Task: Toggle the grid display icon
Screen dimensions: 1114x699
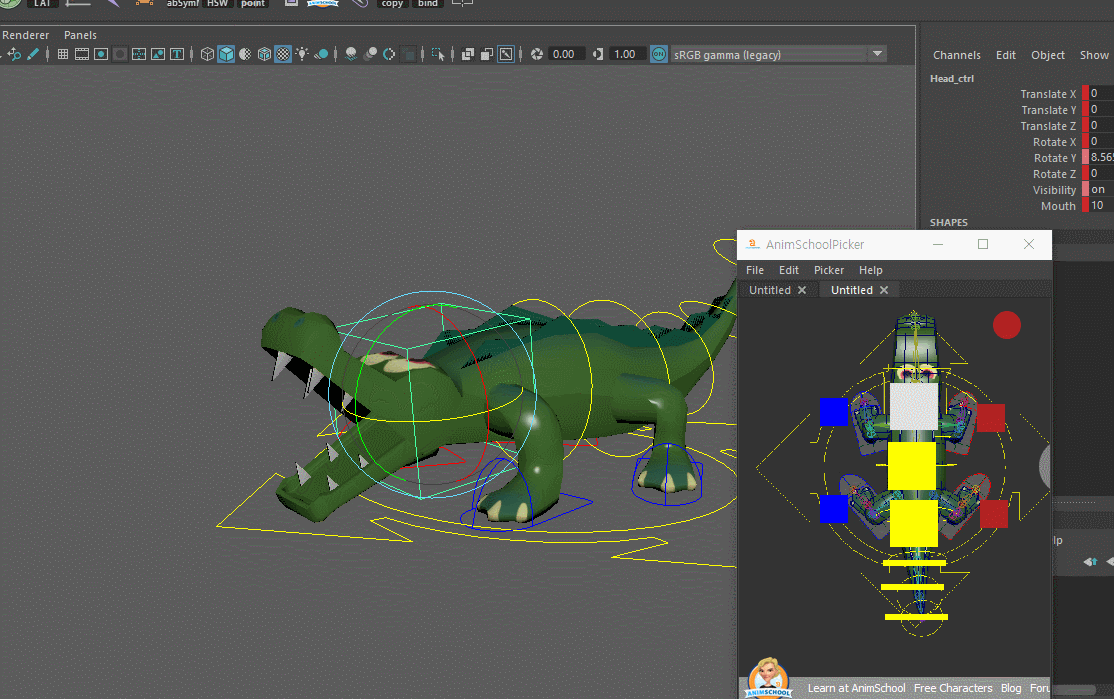Action: pos(63,54)
